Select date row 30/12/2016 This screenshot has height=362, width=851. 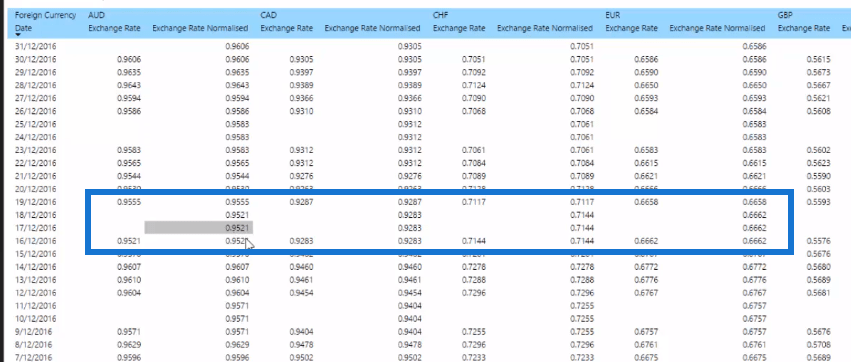pos(35,60)
